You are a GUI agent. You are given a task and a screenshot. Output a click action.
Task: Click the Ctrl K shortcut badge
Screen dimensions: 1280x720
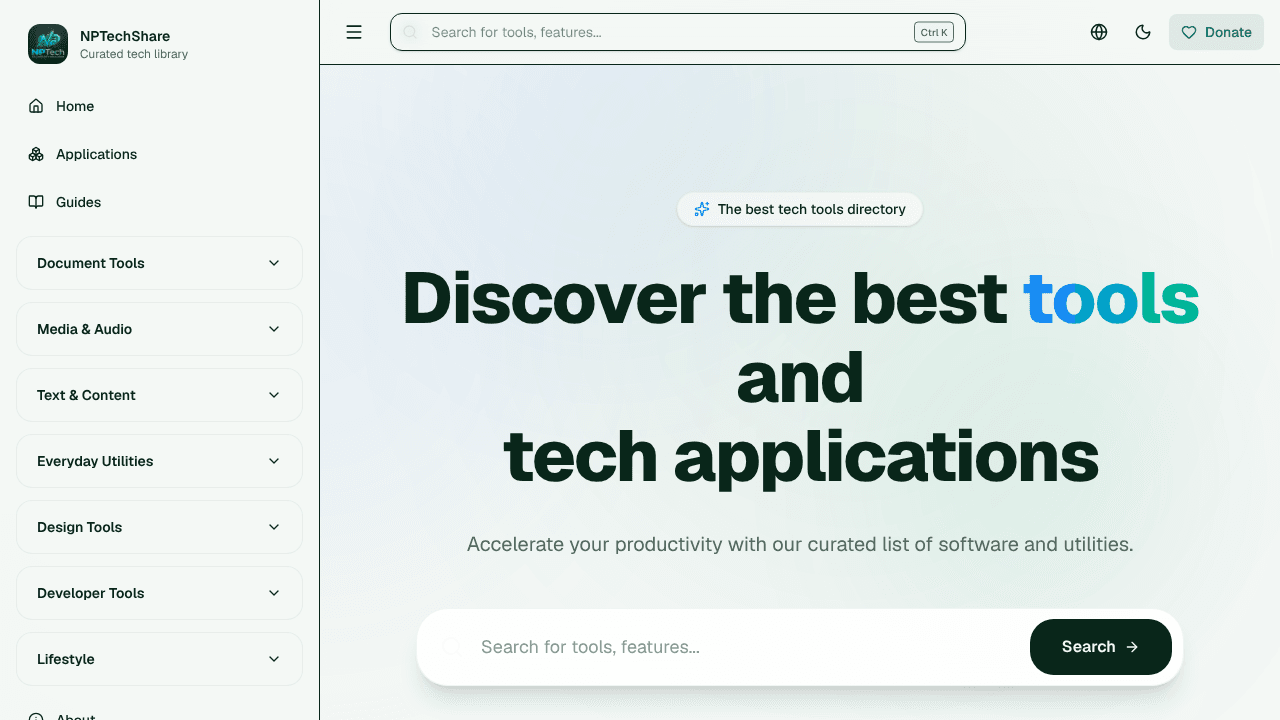934,32
